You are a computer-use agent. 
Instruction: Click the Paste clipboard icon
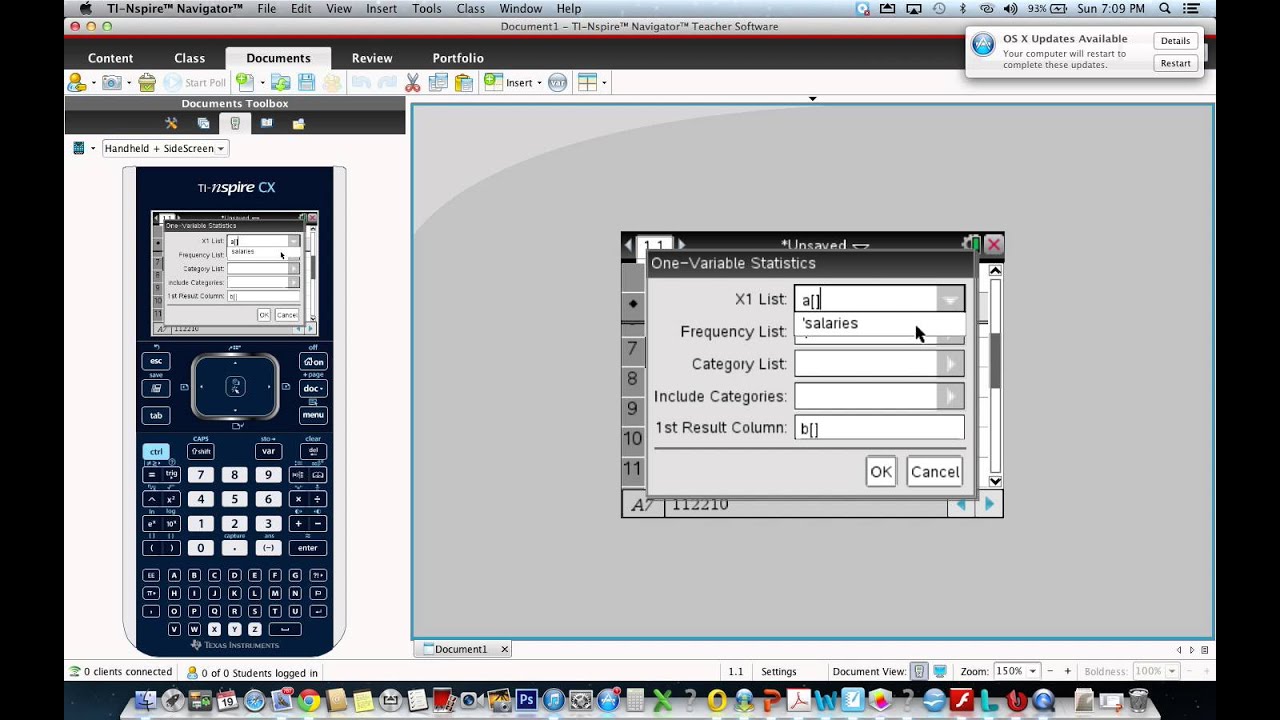pos(463,83)
